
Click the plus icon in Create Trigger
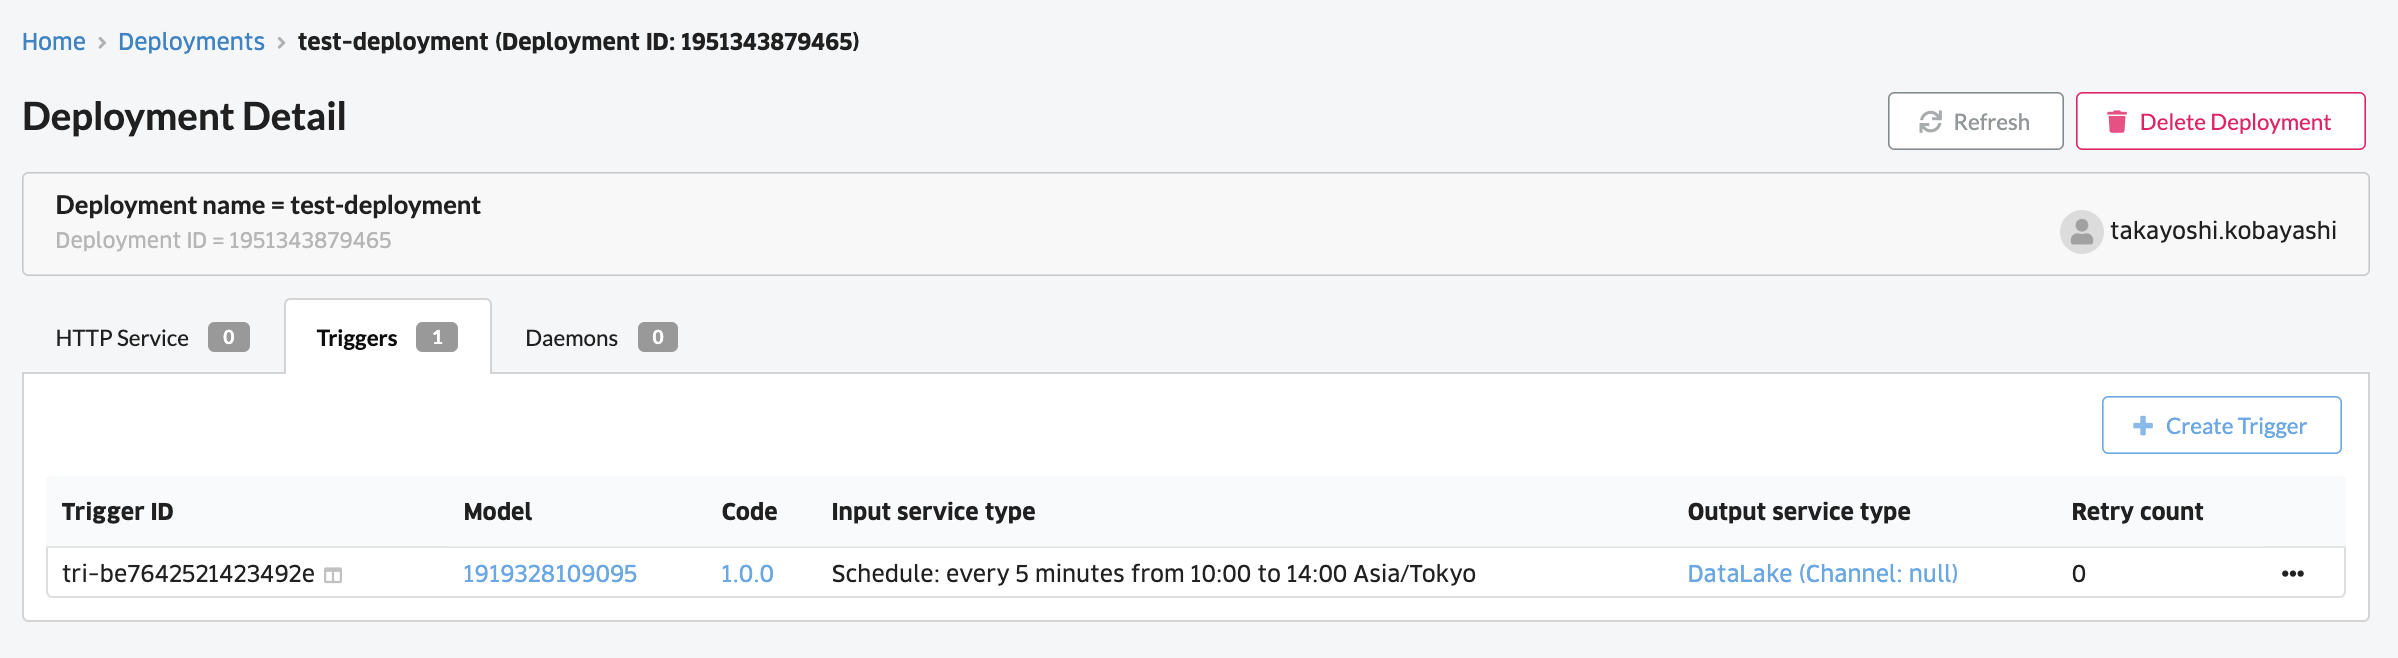coord(2142,426)
